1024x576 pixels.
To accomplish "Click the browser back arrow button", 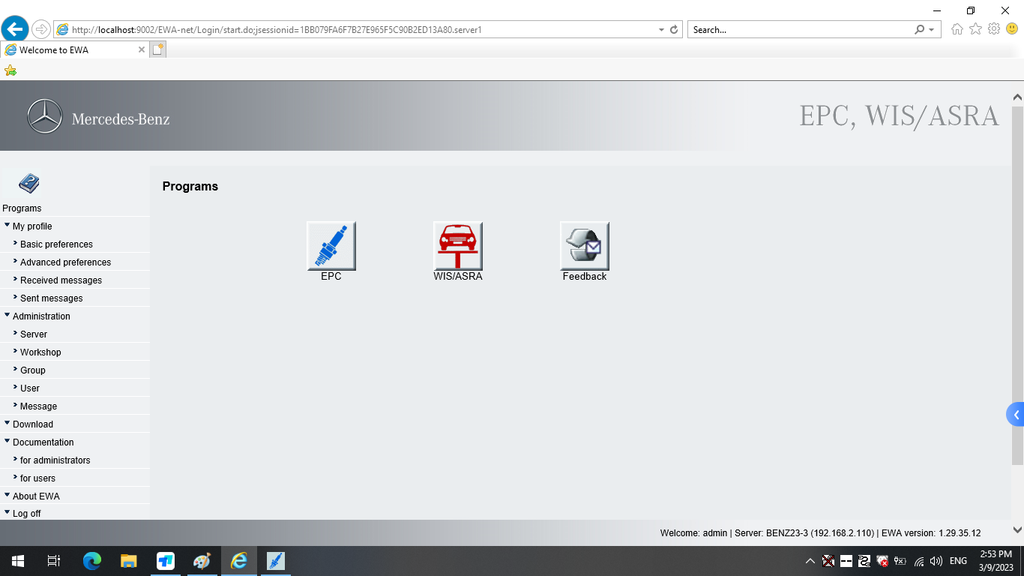I will [x=14, y=29].
